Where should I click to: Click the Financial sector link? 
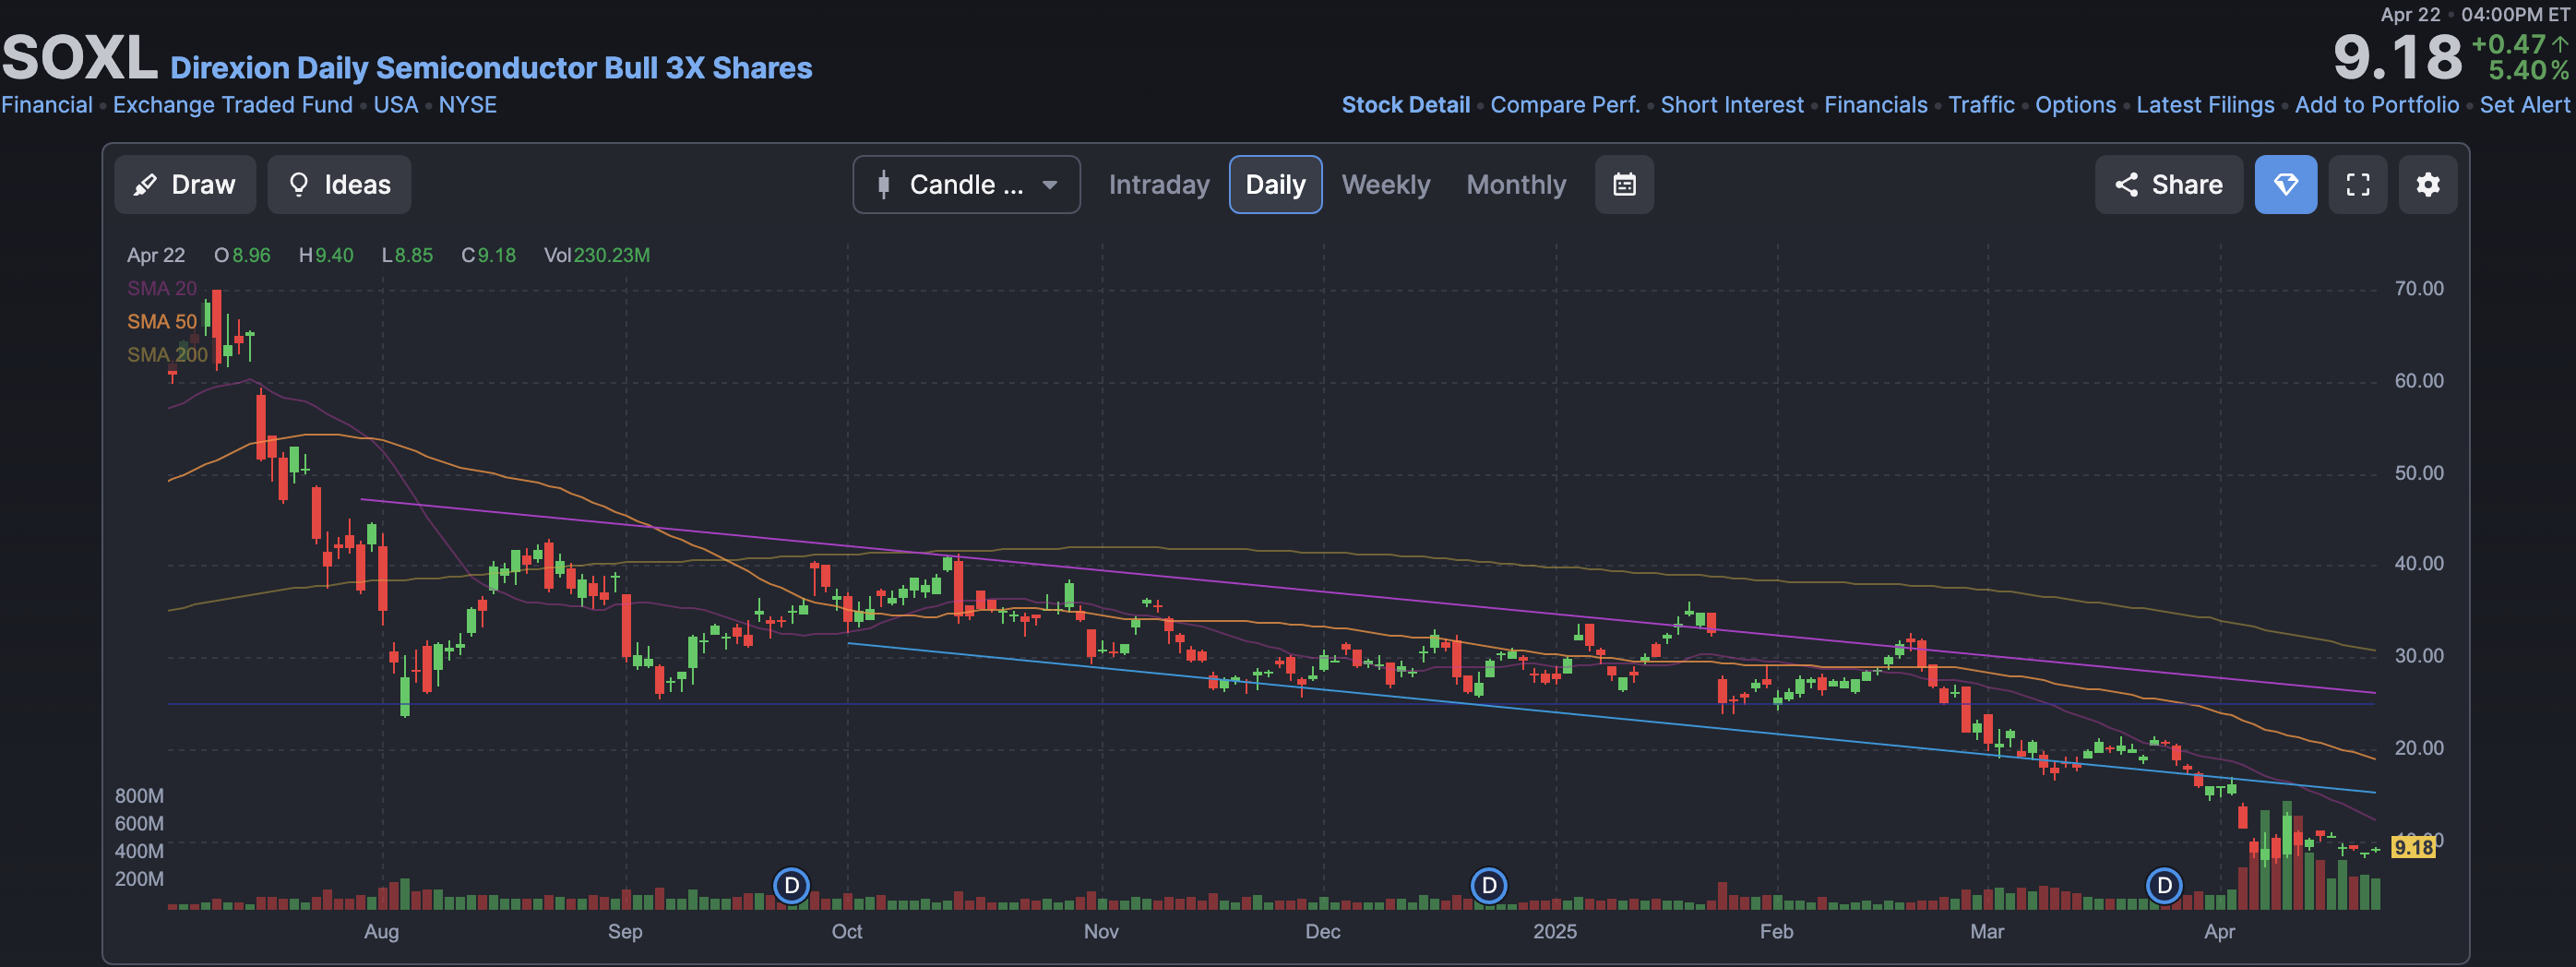coord(47,105)
